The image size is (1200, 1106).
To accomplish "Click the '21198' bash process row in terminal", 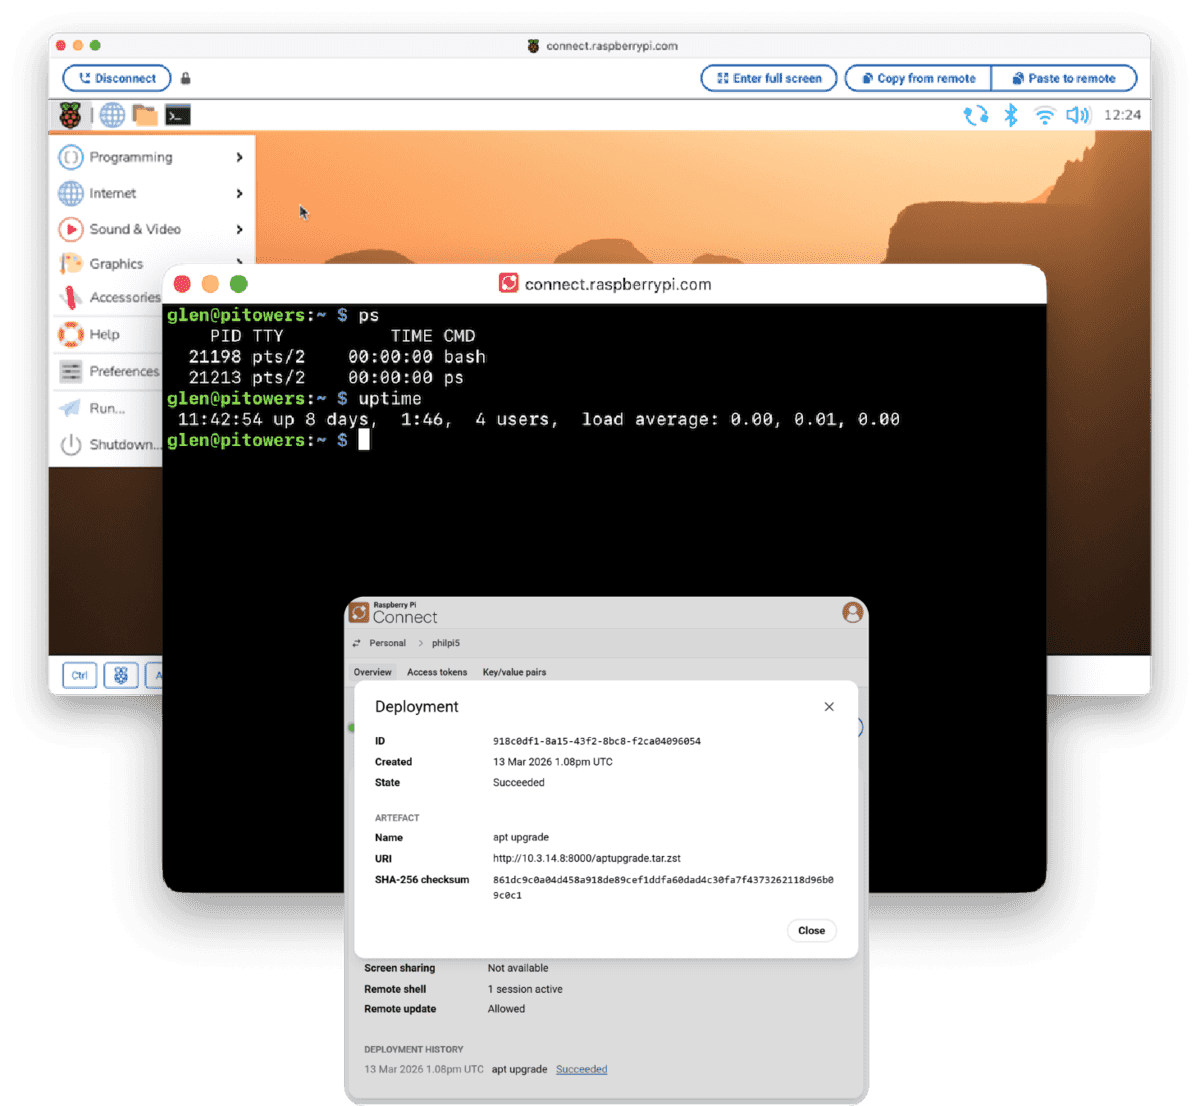I will click(337, 357).
